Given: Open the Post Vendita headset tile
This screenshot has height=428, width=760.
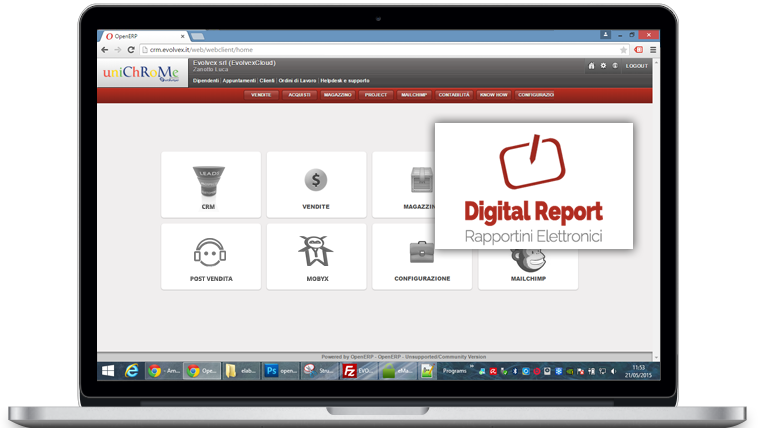Looking at the screenshot, I should coord(210,256).
